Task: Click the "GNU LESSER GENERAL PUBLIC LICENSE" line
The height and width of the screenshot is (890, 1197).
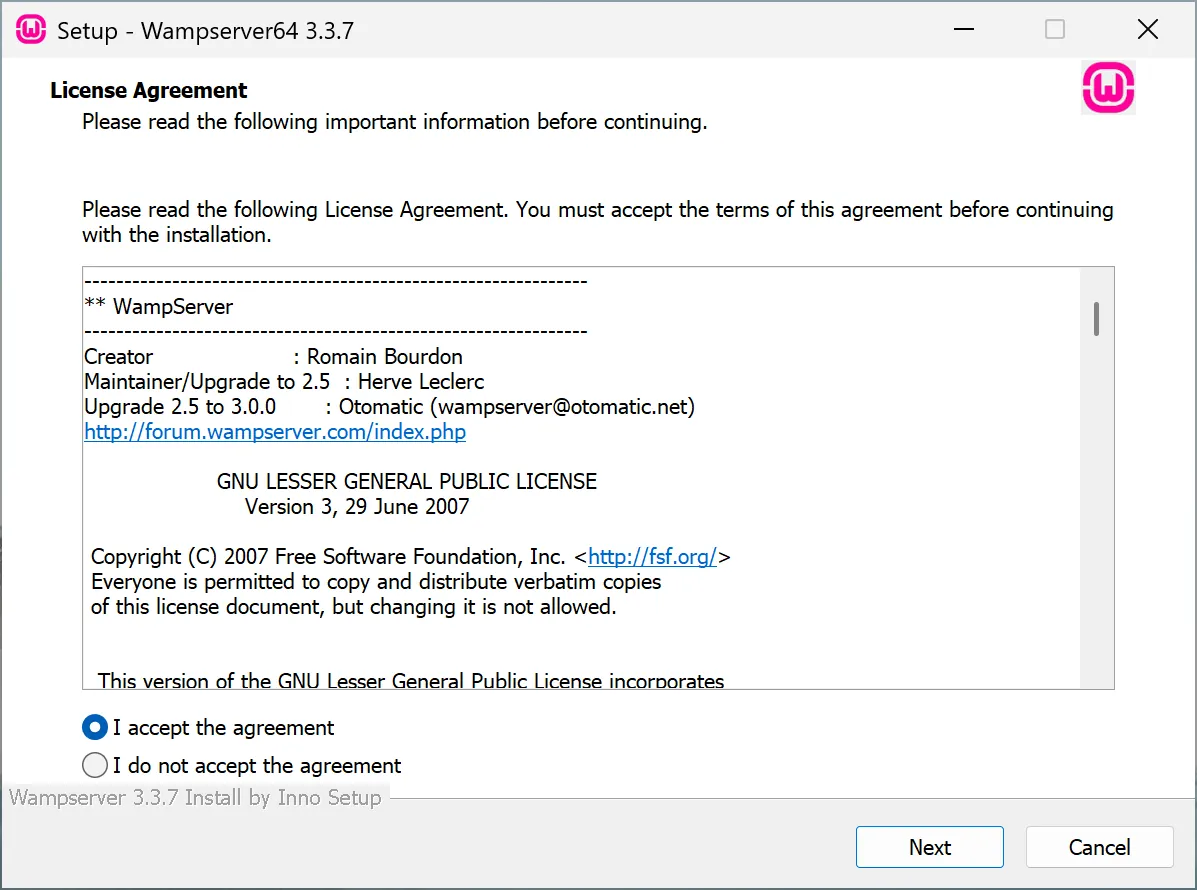Action: tap(406, 482)
